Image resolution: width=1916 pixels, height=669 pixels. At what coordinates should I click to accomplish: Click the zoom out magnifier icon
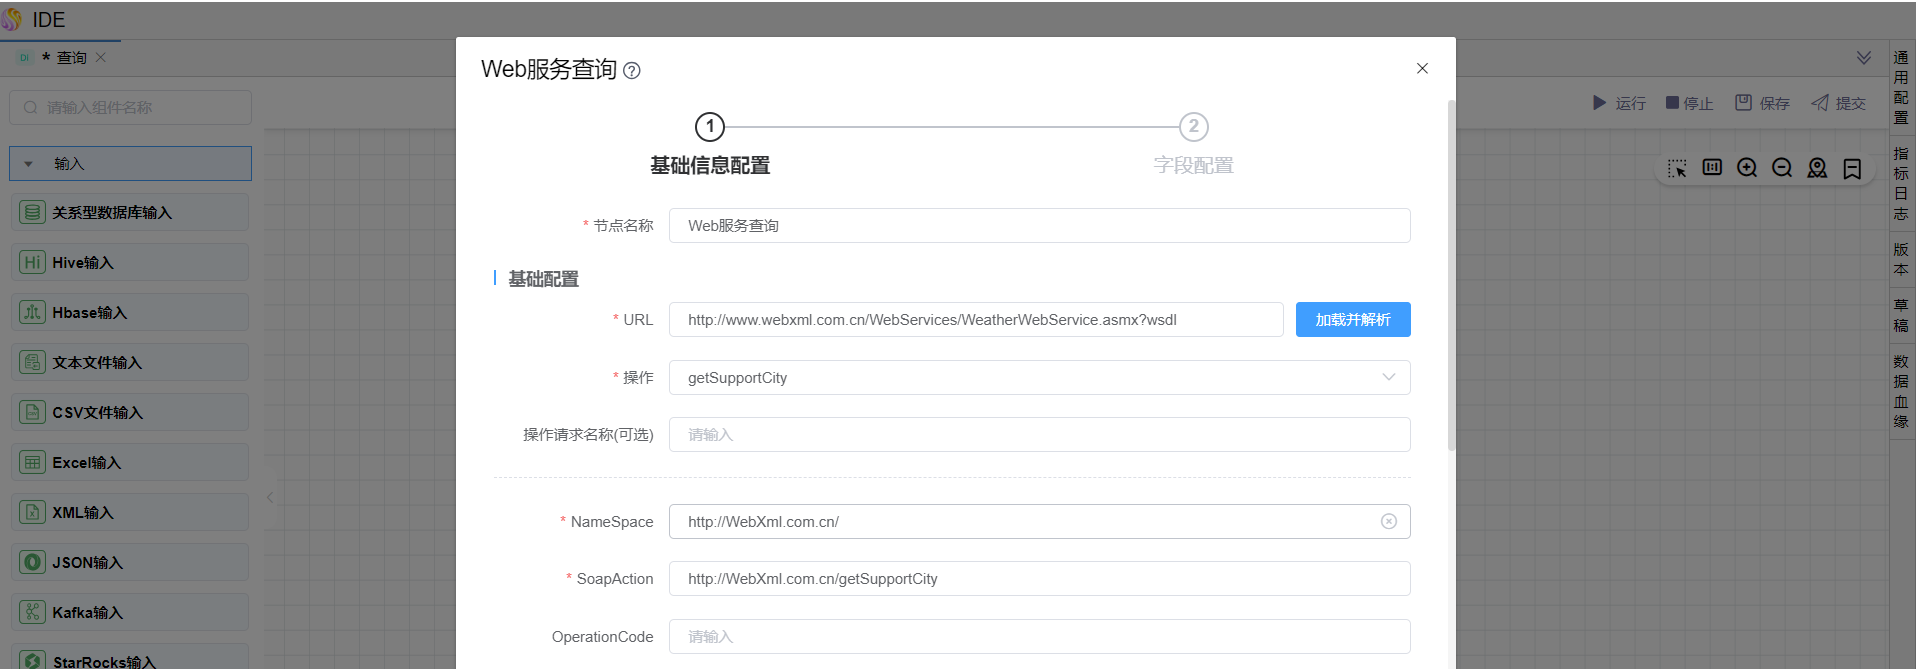point(1781,168)
